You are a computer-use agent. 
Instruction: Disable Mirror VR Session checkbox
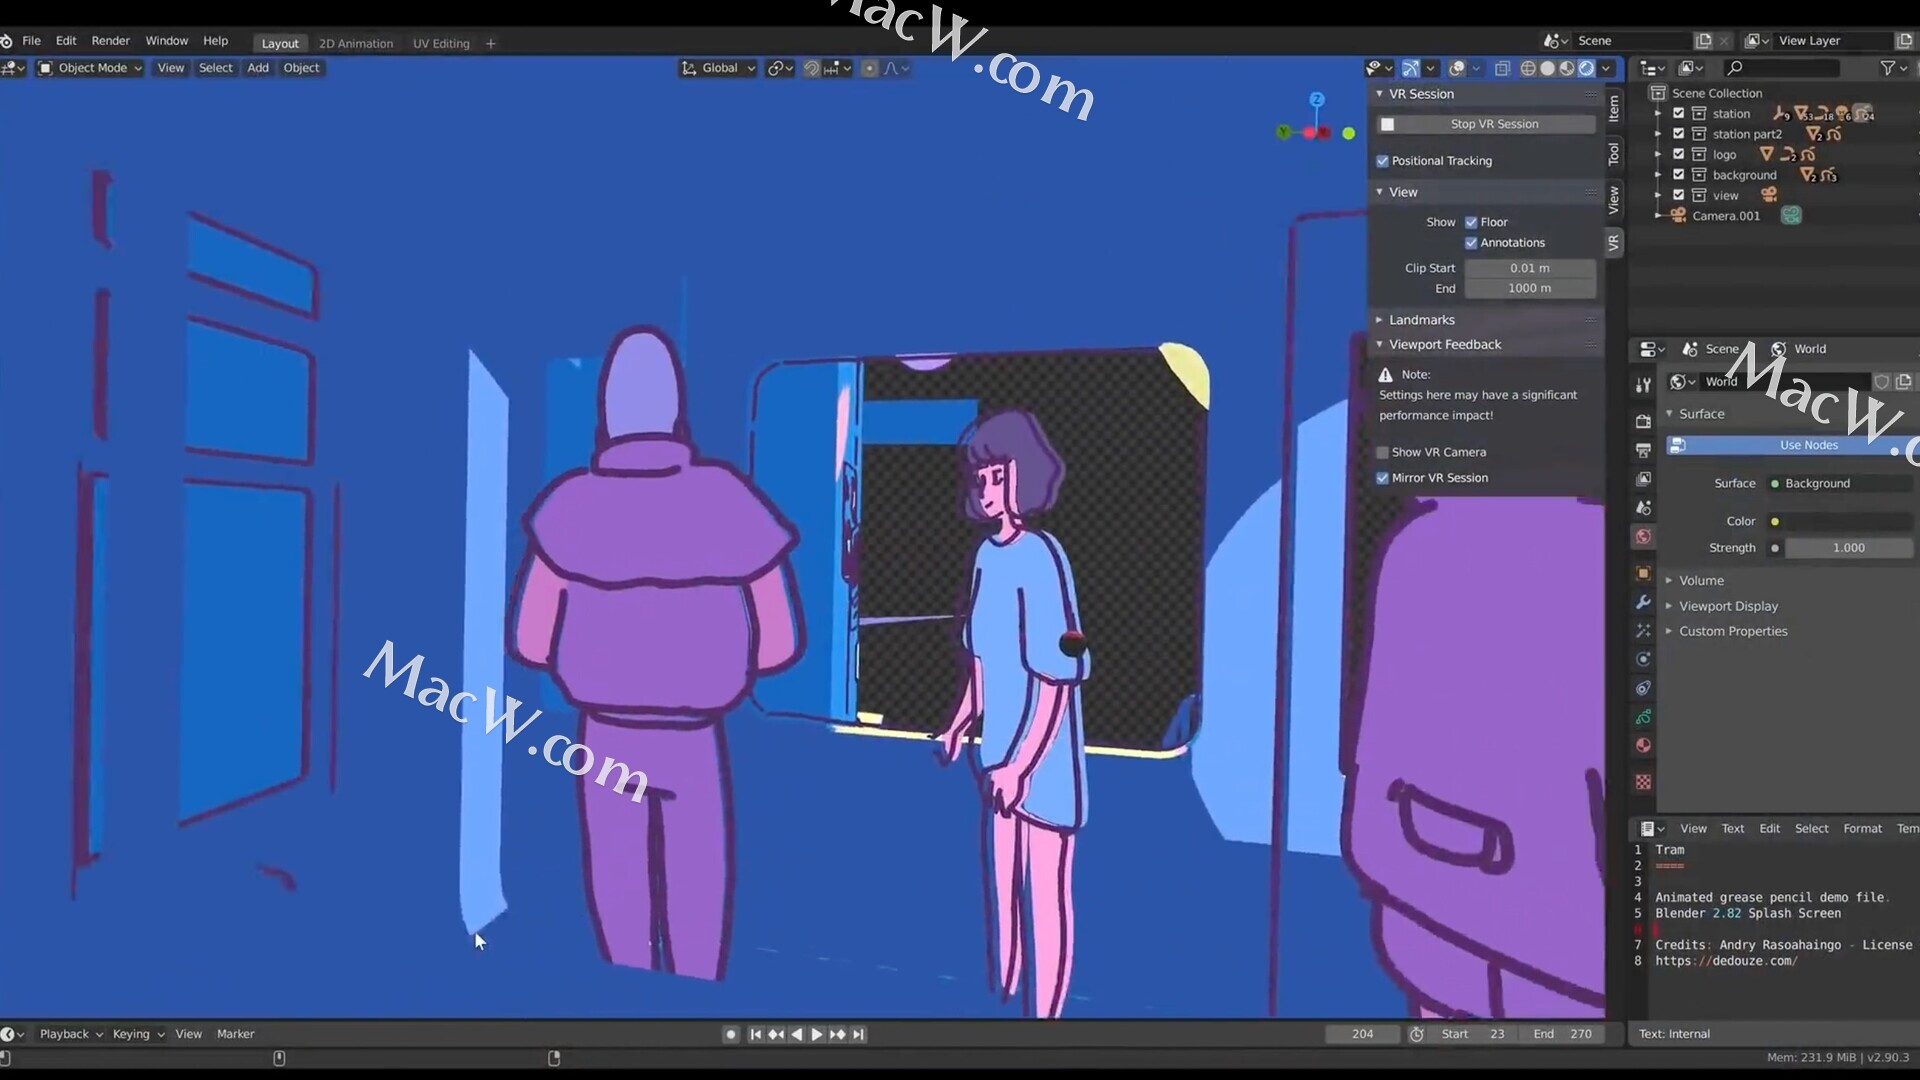tap(1383, 478)
